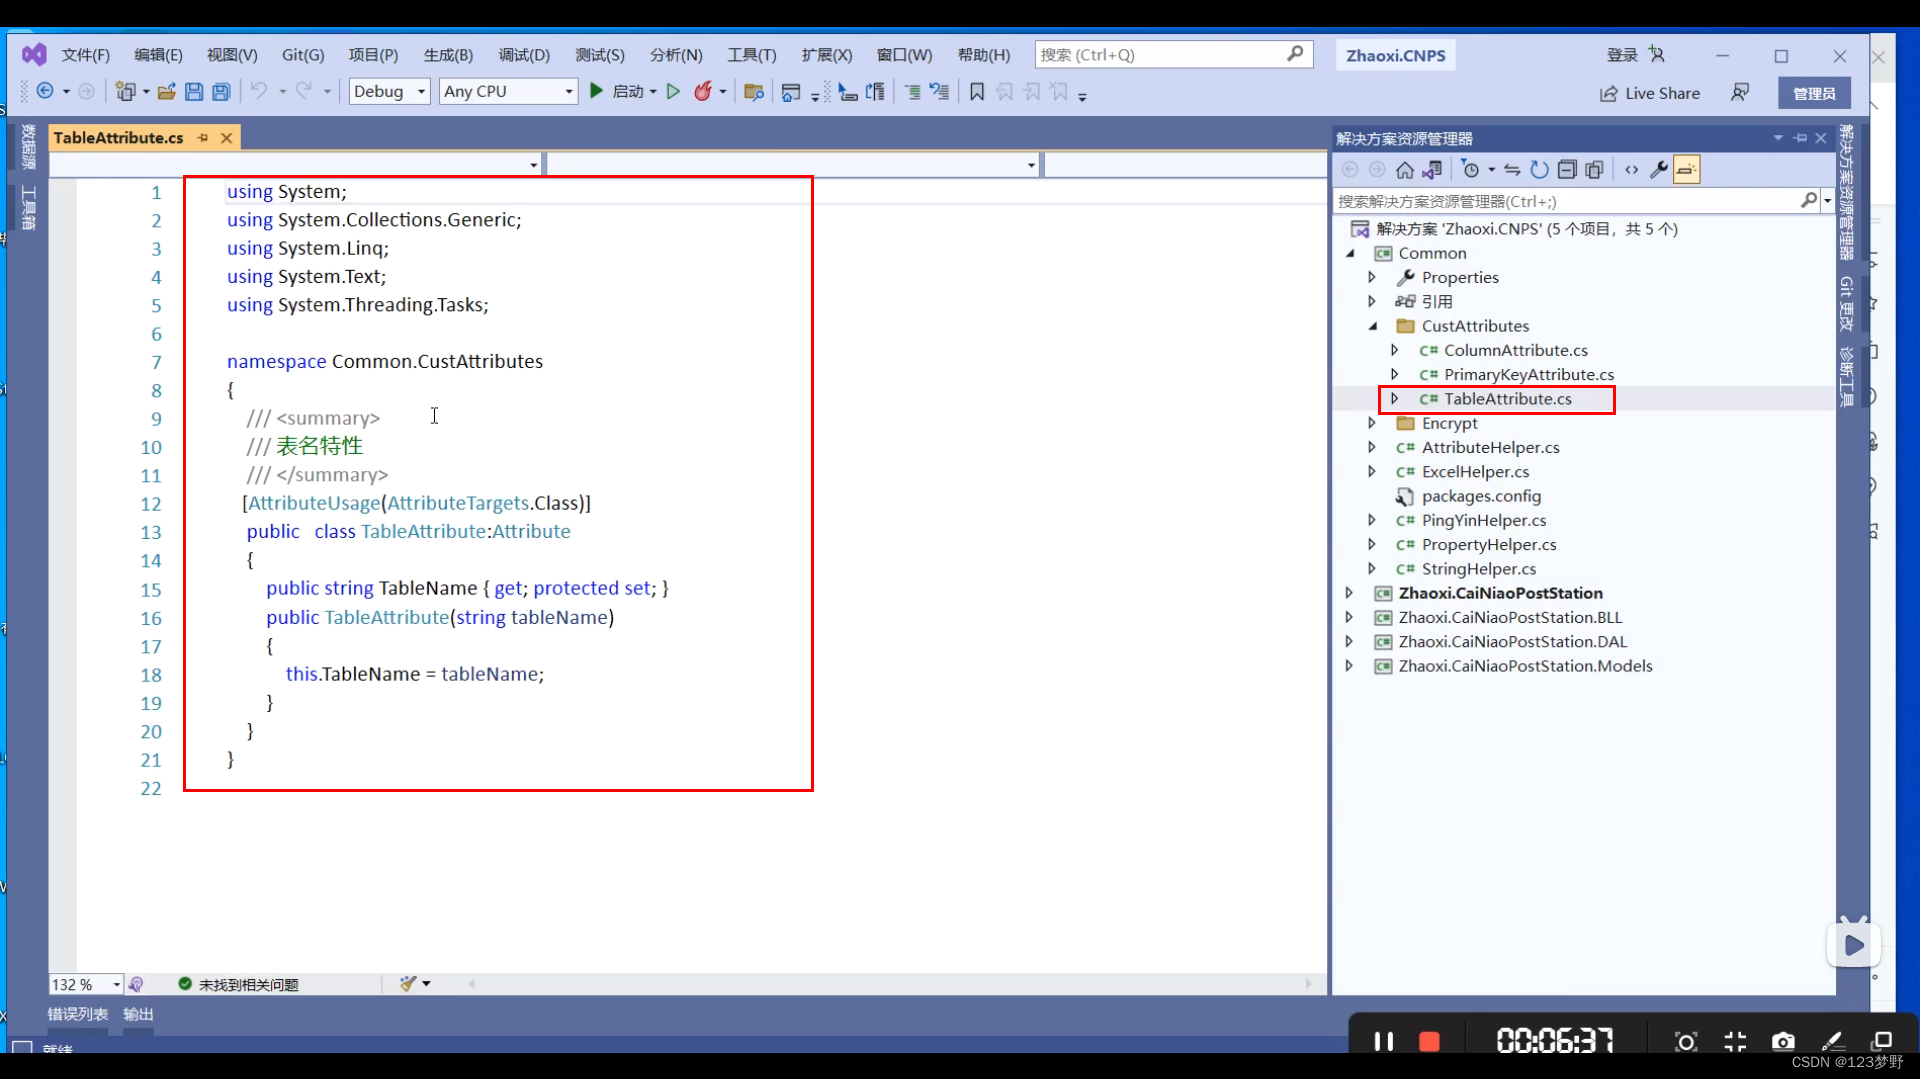The image size is (1920, 1079).
Task: Start without debugging hollow green play icon
Action: click(673, 91)
